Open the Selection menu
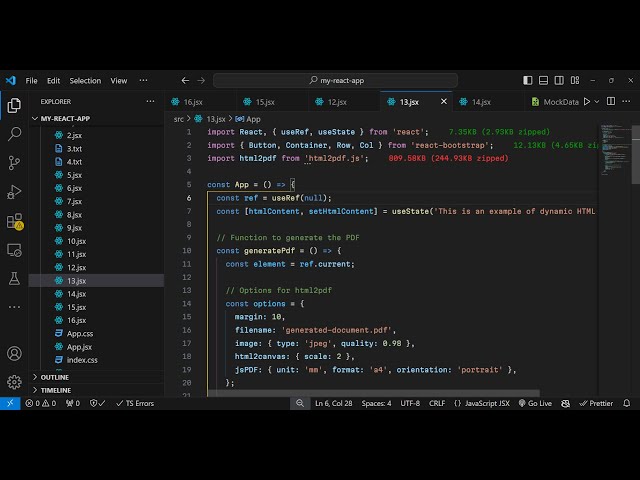This screenshot has height=480, width=640. [x=85, y=80]
